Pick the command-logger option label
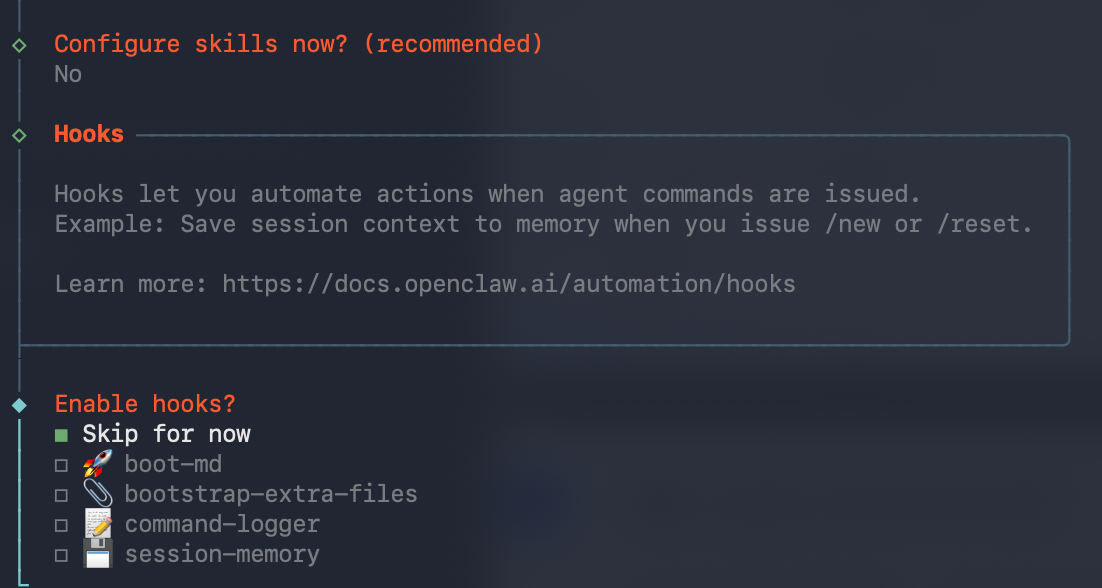1102x588 pixels. click(x=222, y=524)
